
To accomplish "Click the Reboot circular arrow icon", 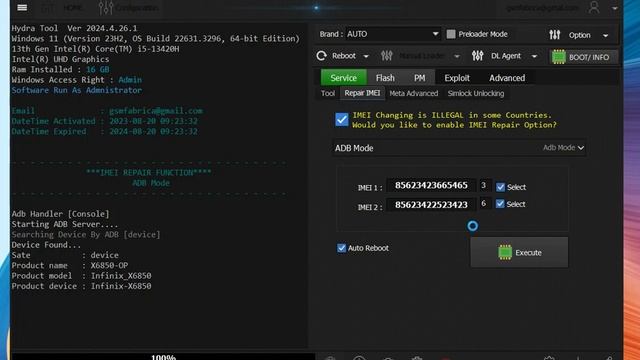I will point(322,56).
